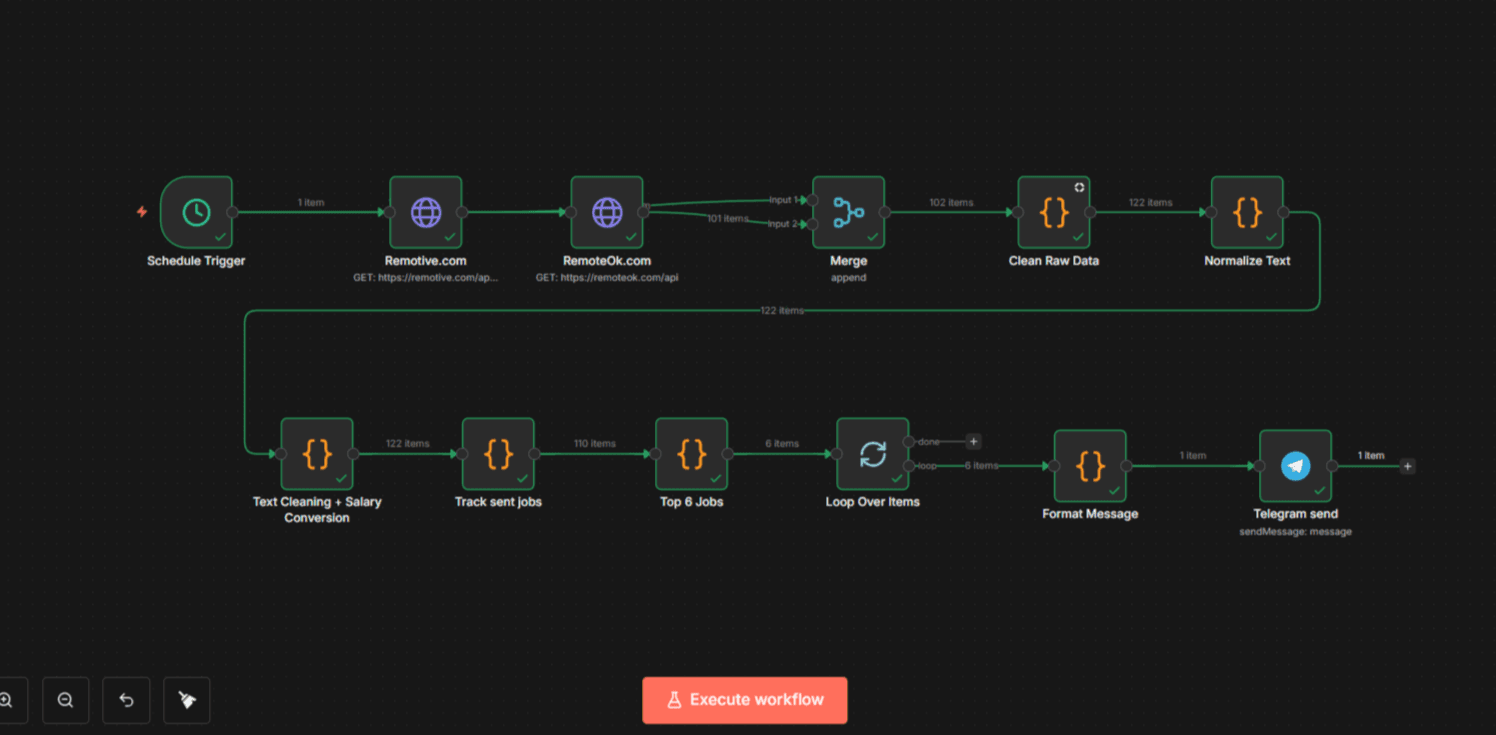Click the Merge node icon
Image resolution: width=1496 pixels, height=735 pixels.
click(848, 212)
